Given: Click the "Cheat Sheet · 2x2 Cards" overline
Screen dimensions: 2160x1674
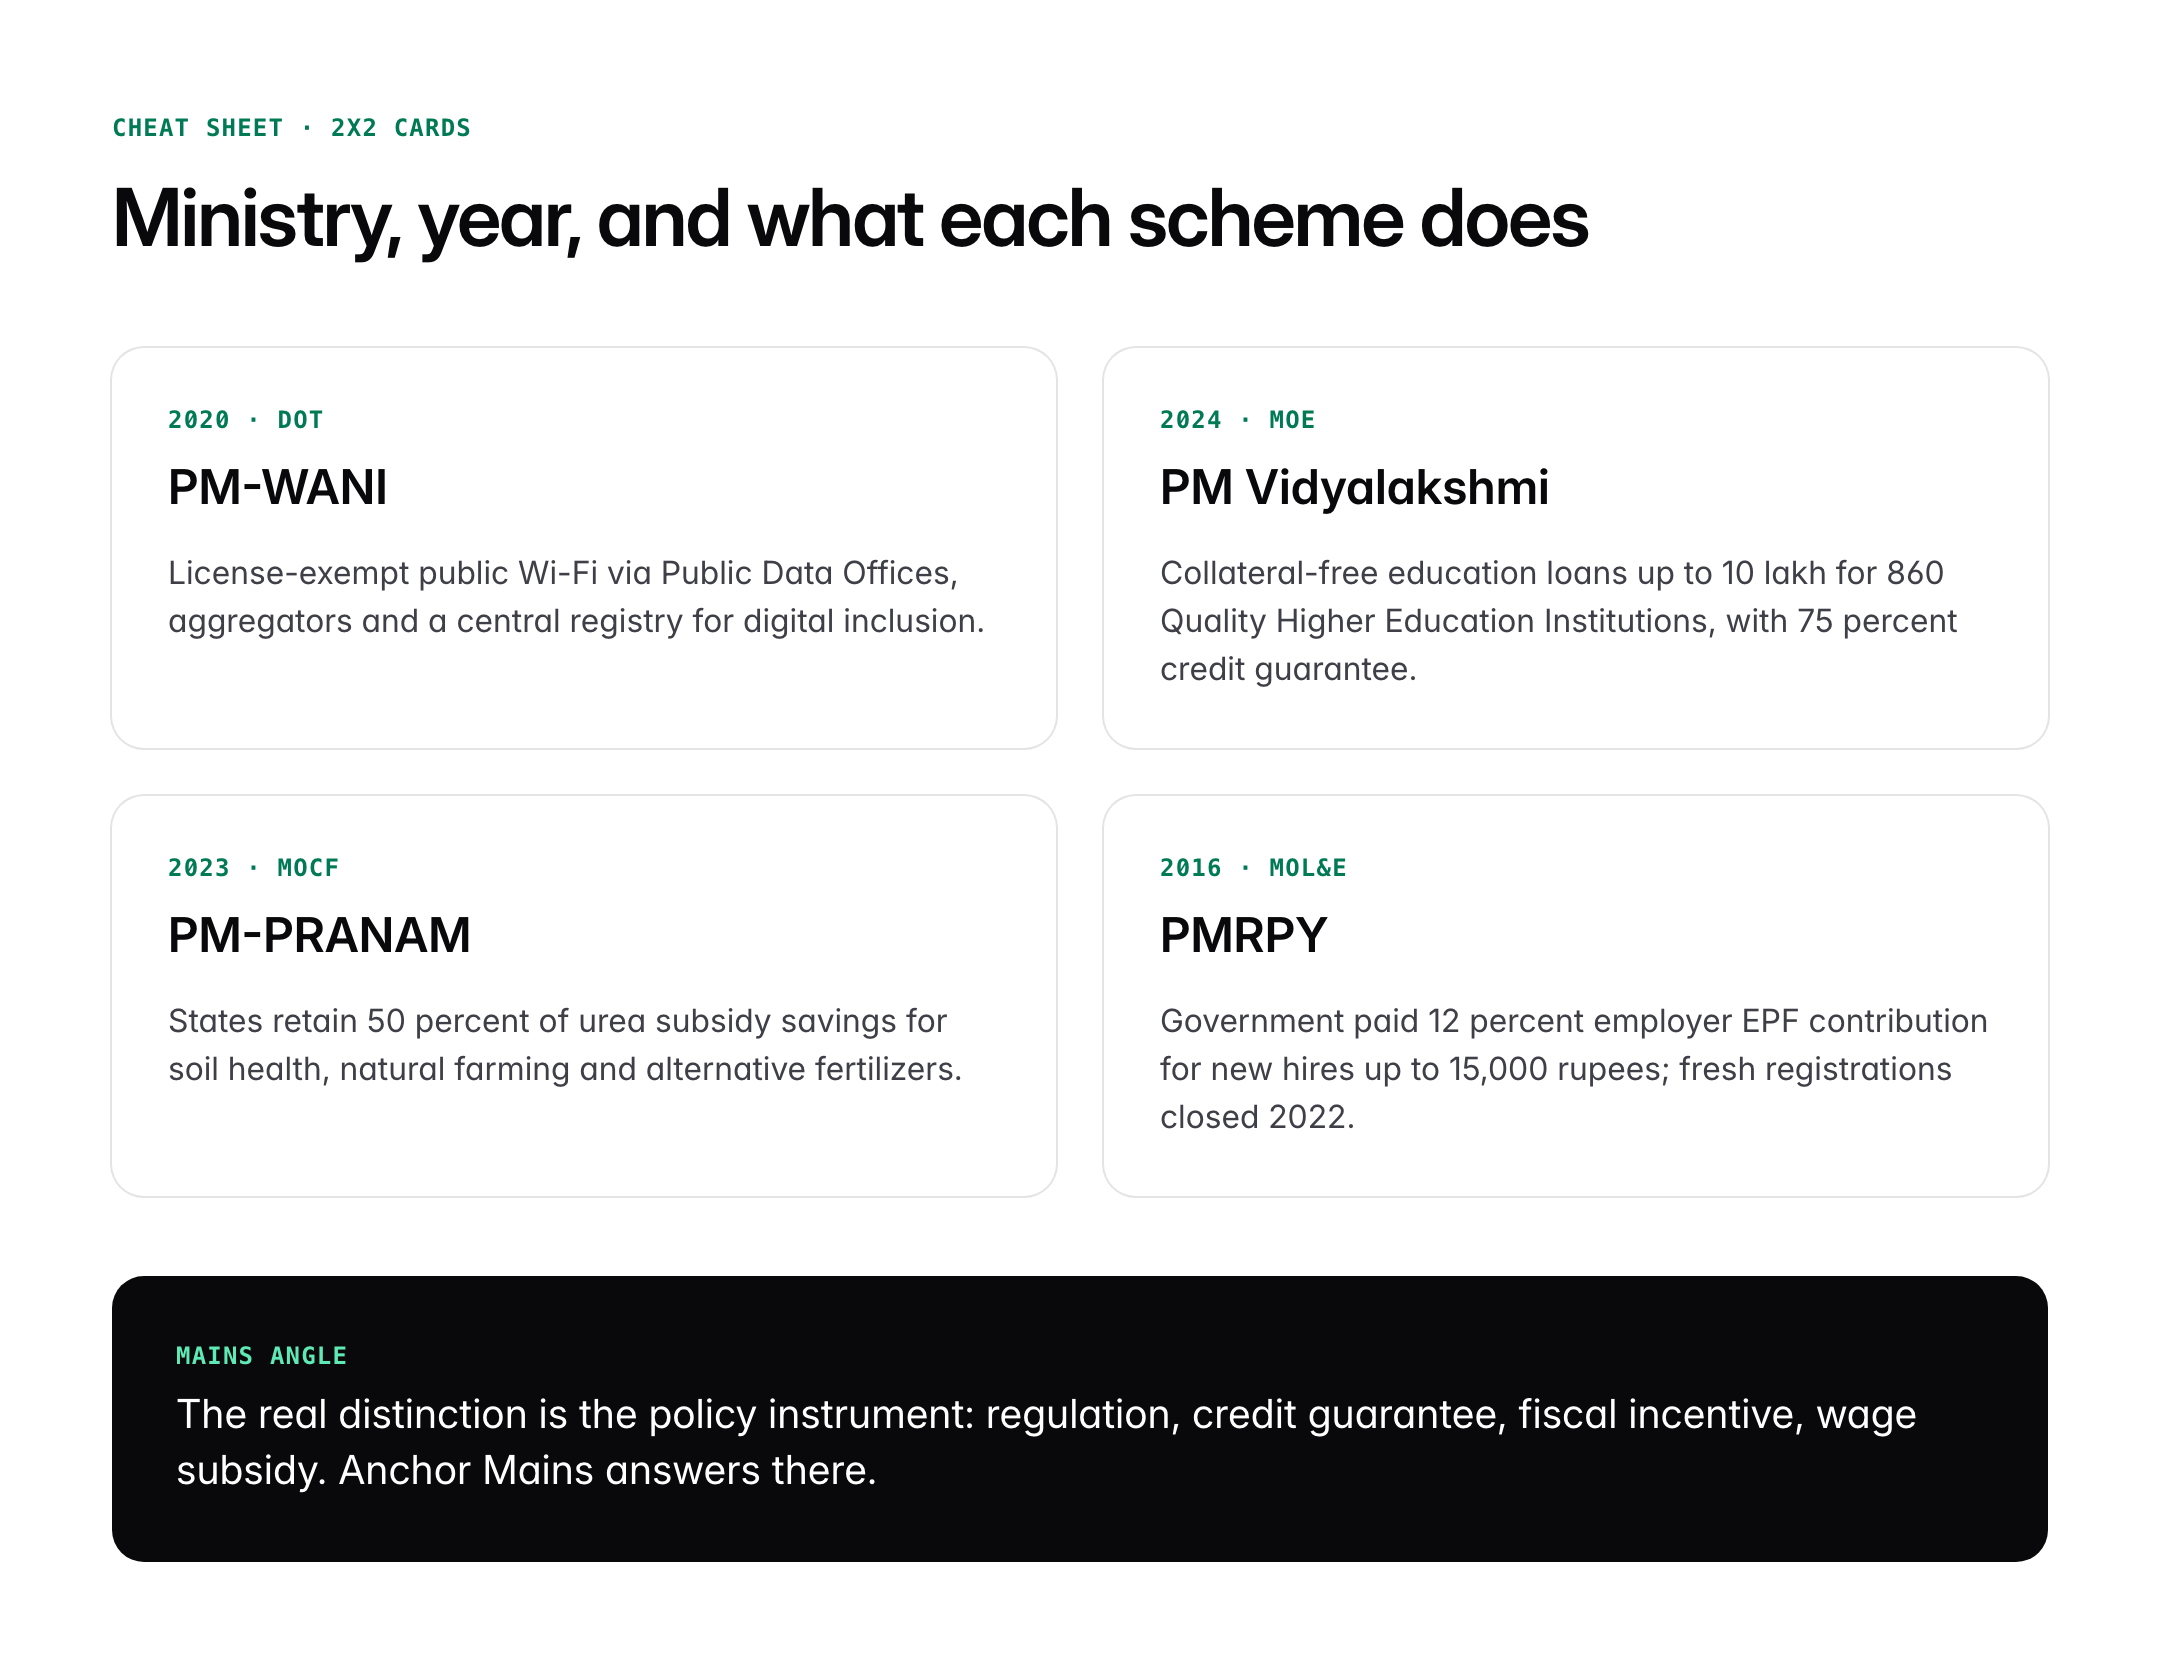Looking at the screenshot, I should (x=291, y=128).
